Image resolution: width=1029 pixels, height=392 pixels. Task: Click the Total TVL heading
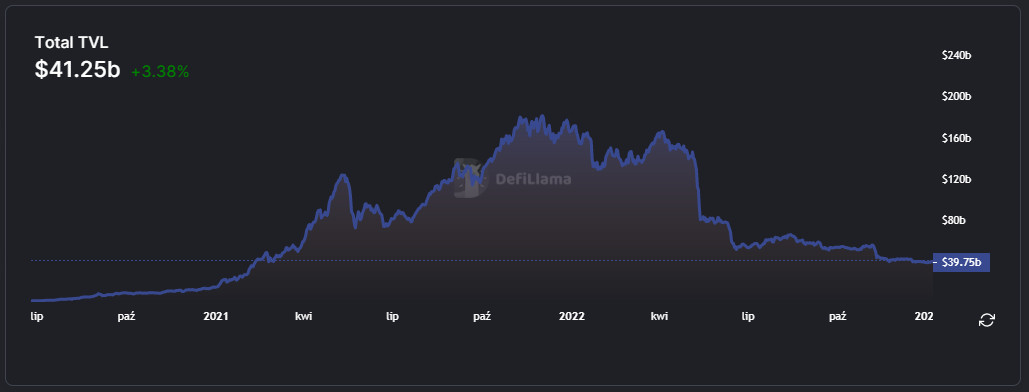[x=72, y=43]
